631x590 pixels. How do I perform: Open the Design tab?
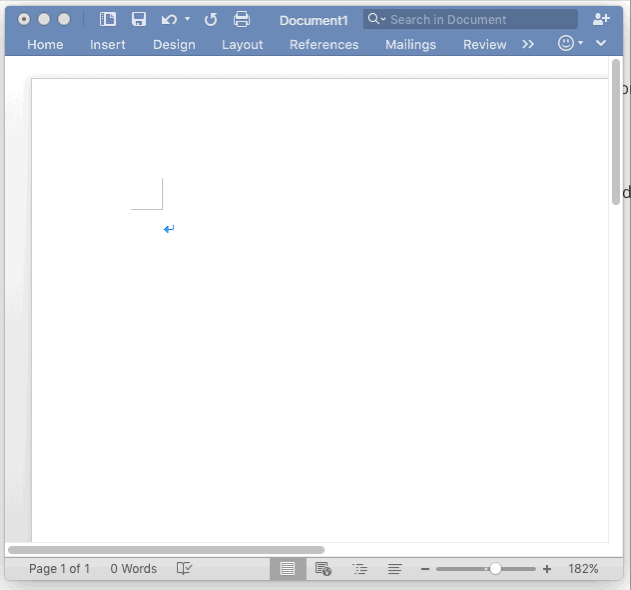pyautogui.click(x=174, y=45)
